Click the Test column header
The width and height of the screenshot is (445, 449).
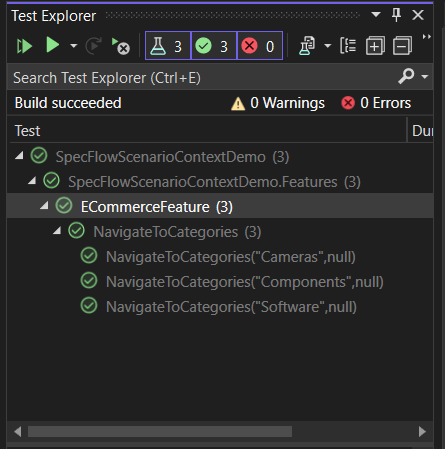coord(207,131)
